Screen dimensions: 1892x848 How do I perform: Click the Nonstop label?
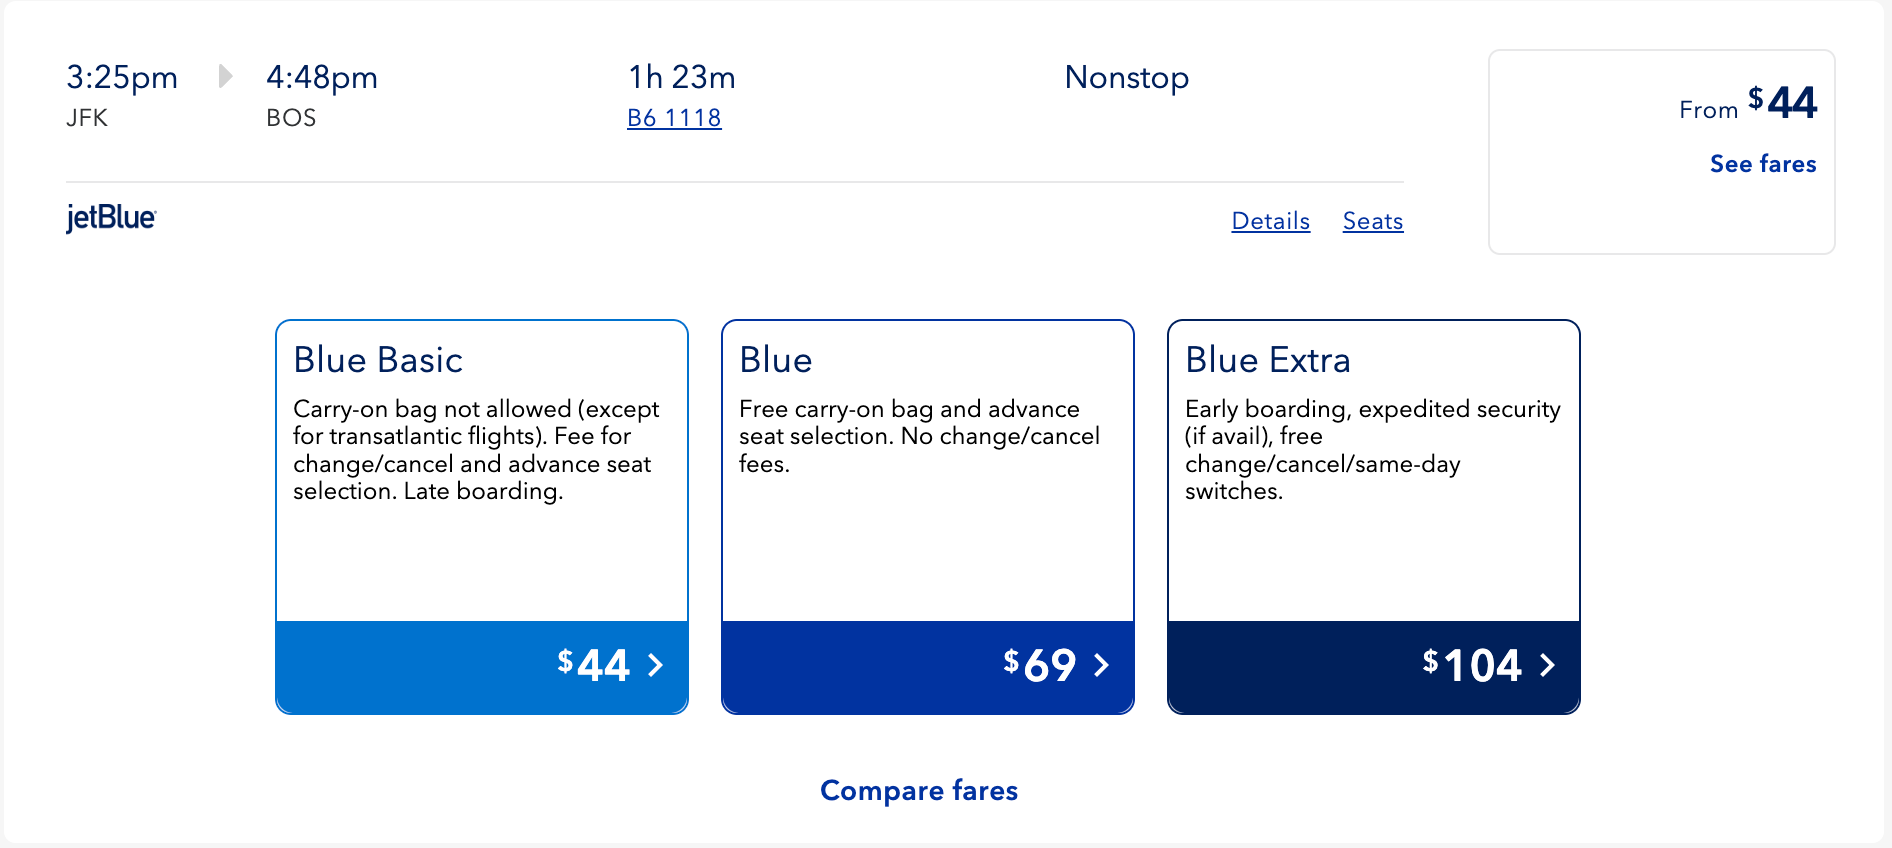pos(1126,77)
